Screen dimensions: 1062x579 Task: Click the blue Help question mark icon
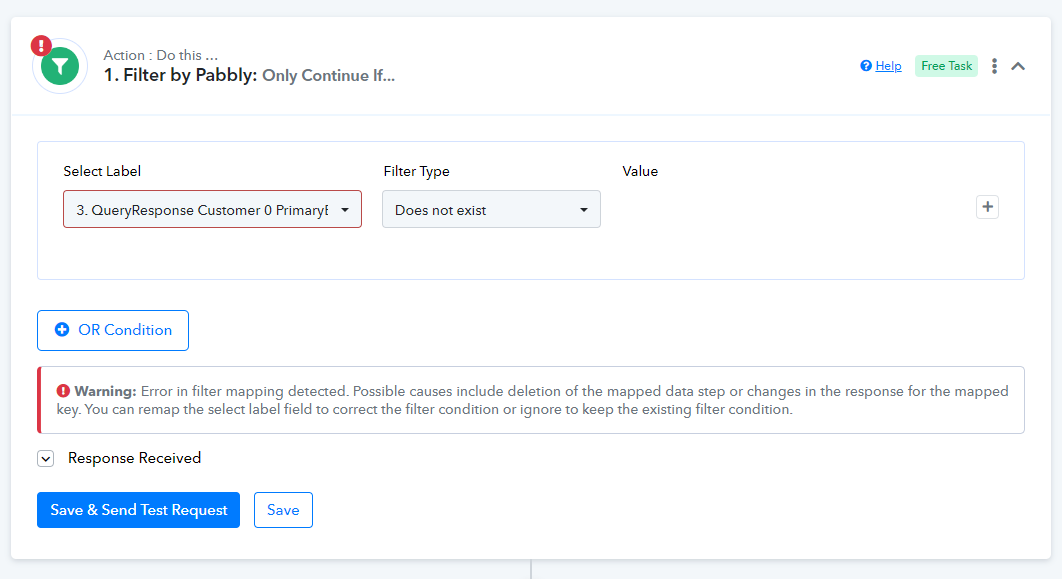pos(866,66)
